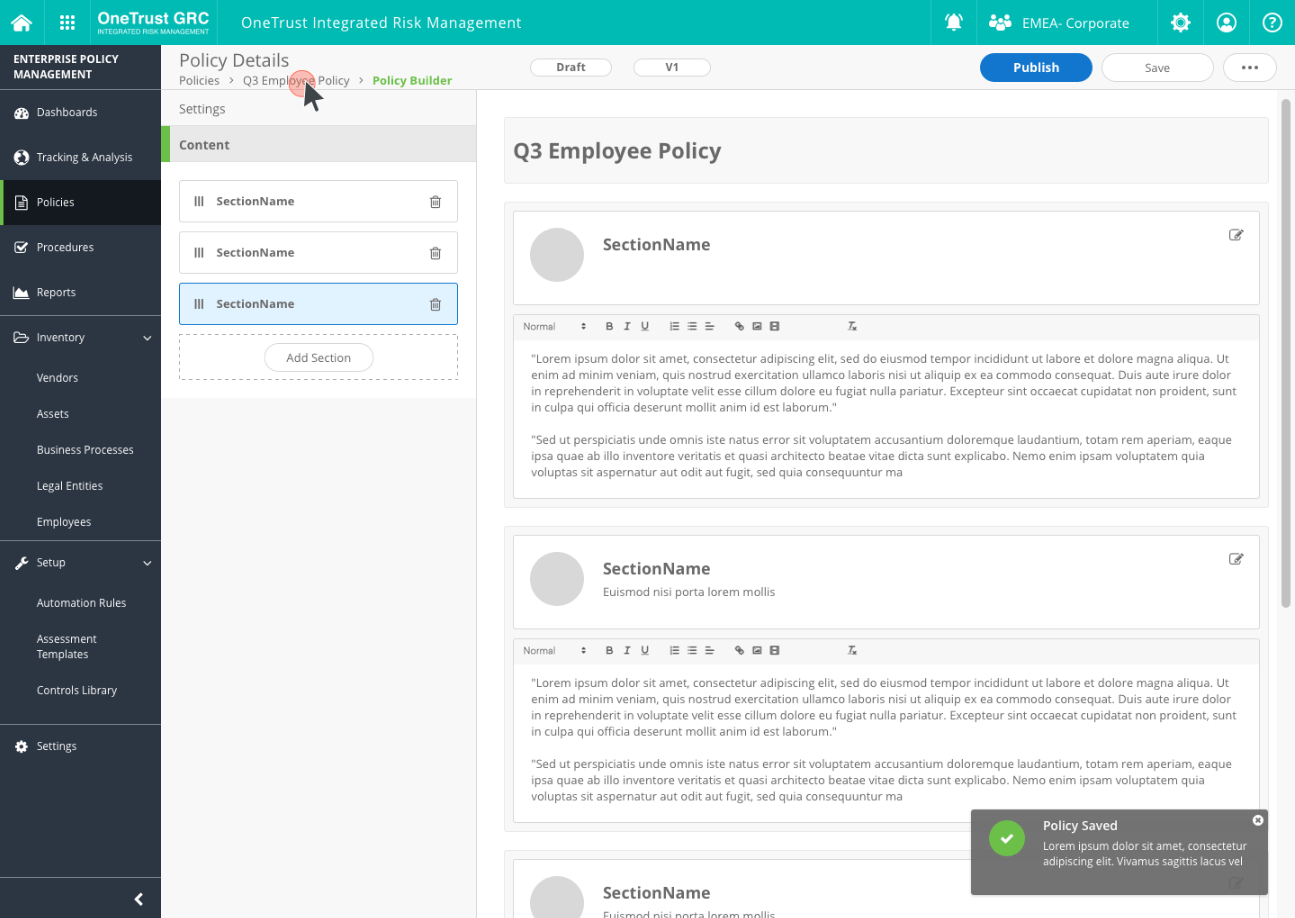This screenshot has height=918, width=1295.
Task: Open Controls Library under Setup
Action: tap(77, 690)
